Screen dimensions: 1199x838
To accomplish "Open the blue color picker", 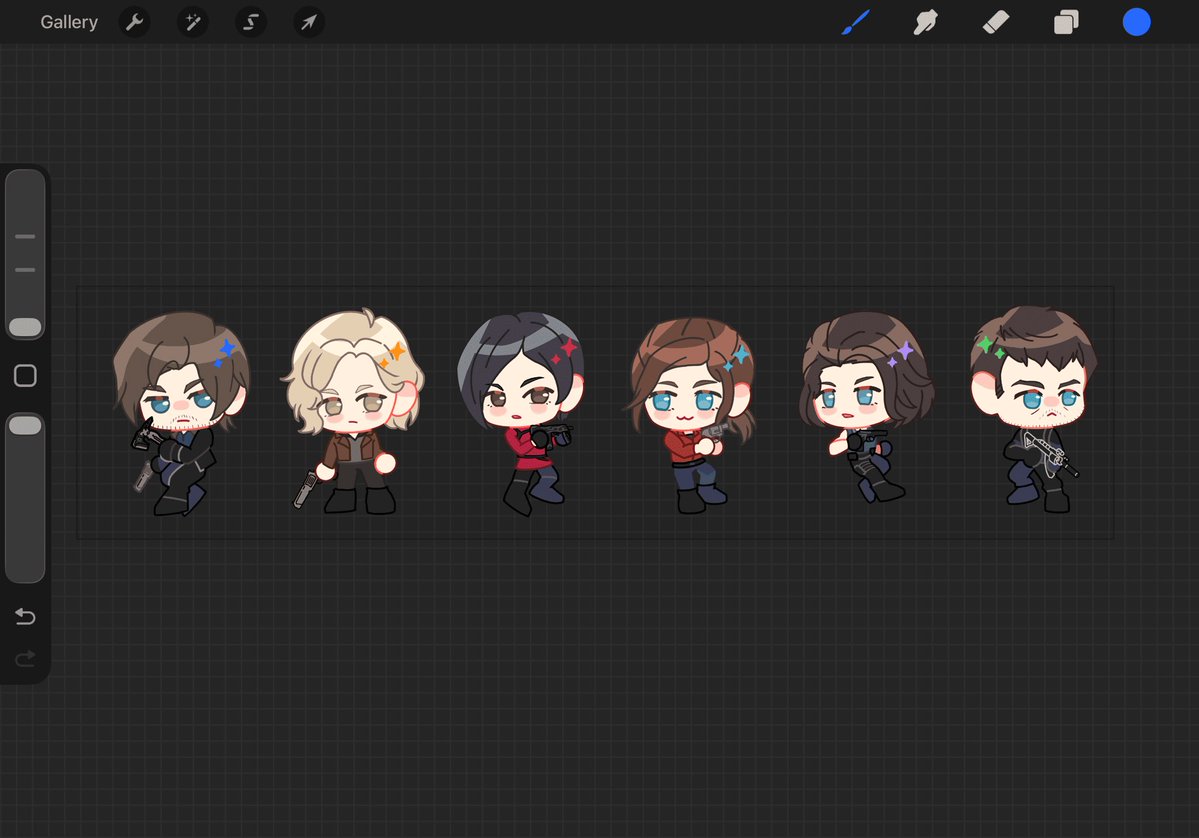I will 1136,22.
